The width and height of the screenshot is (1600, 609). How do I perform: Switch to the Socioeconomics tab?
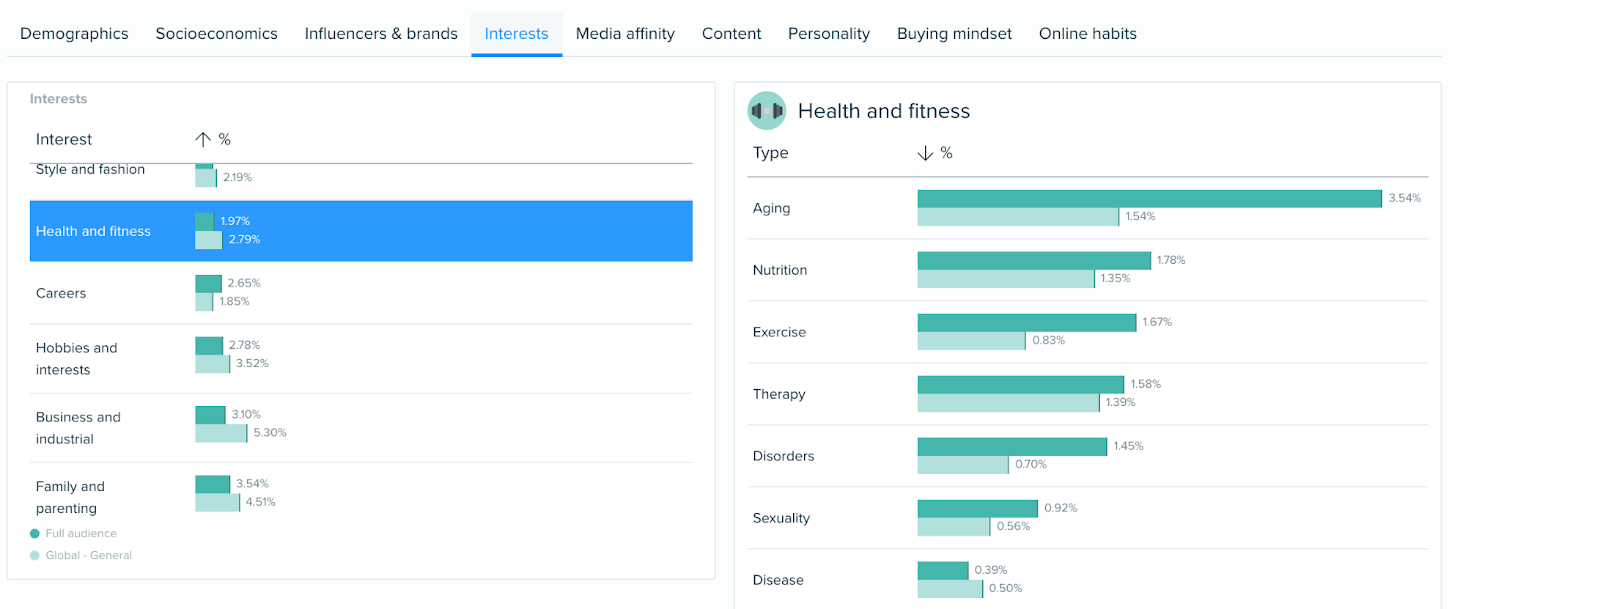point(217,34)
